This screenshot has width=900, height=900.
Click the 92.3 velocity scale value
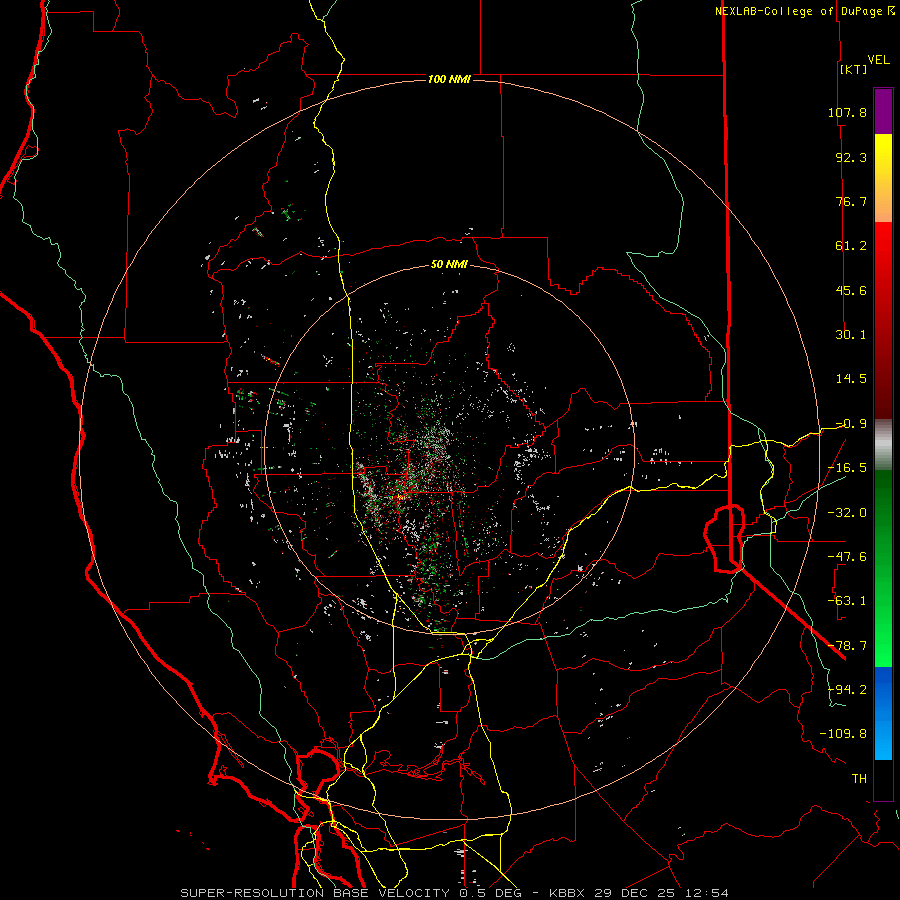coord(851,157)
